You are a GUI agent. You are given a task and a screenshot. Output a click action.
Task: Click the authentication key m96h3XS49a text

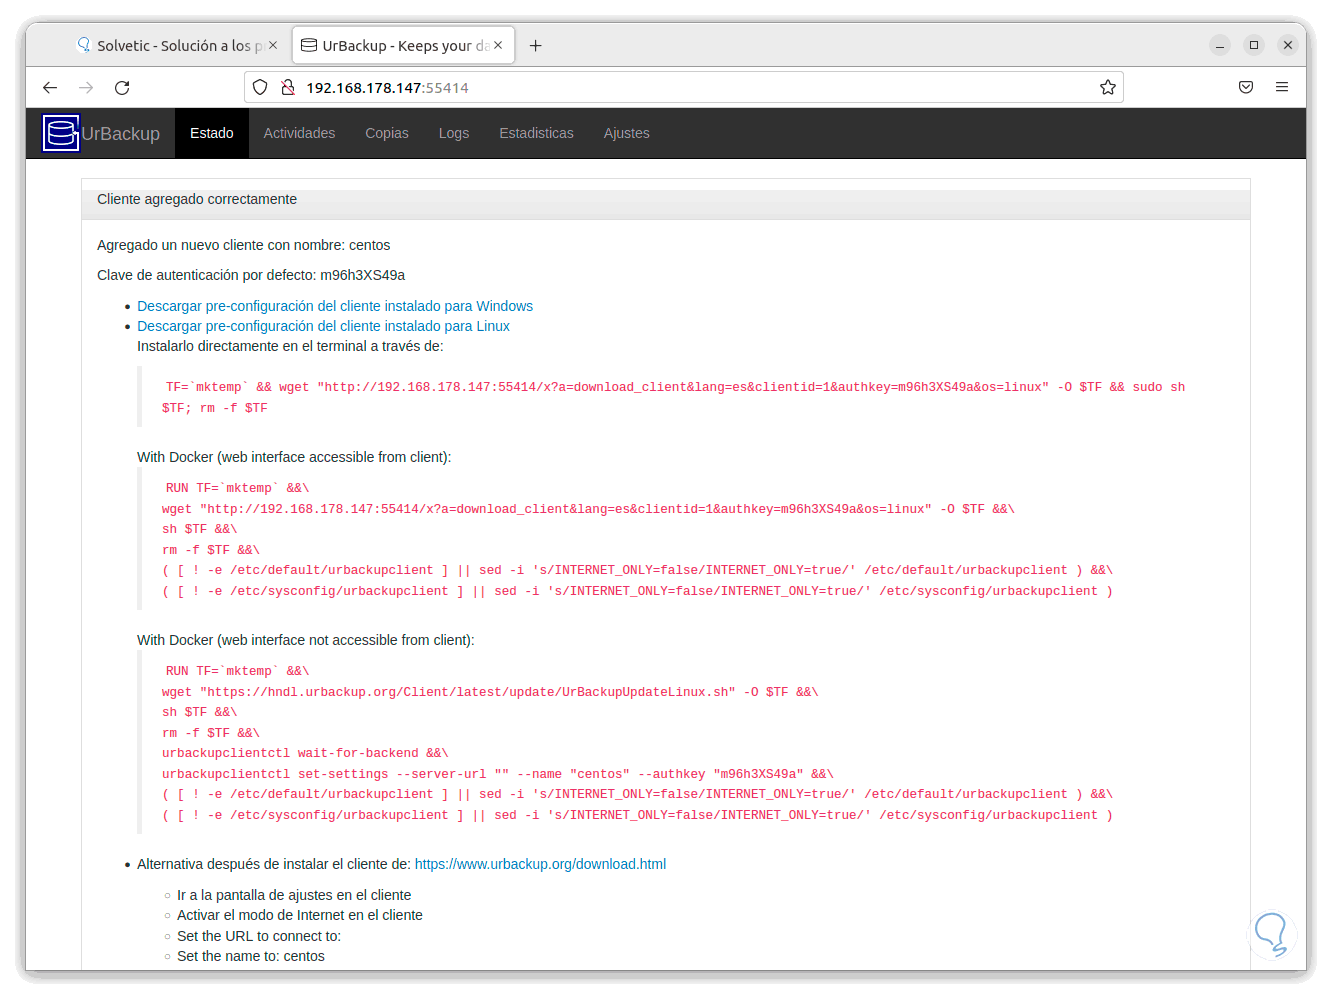coord(363,275)
